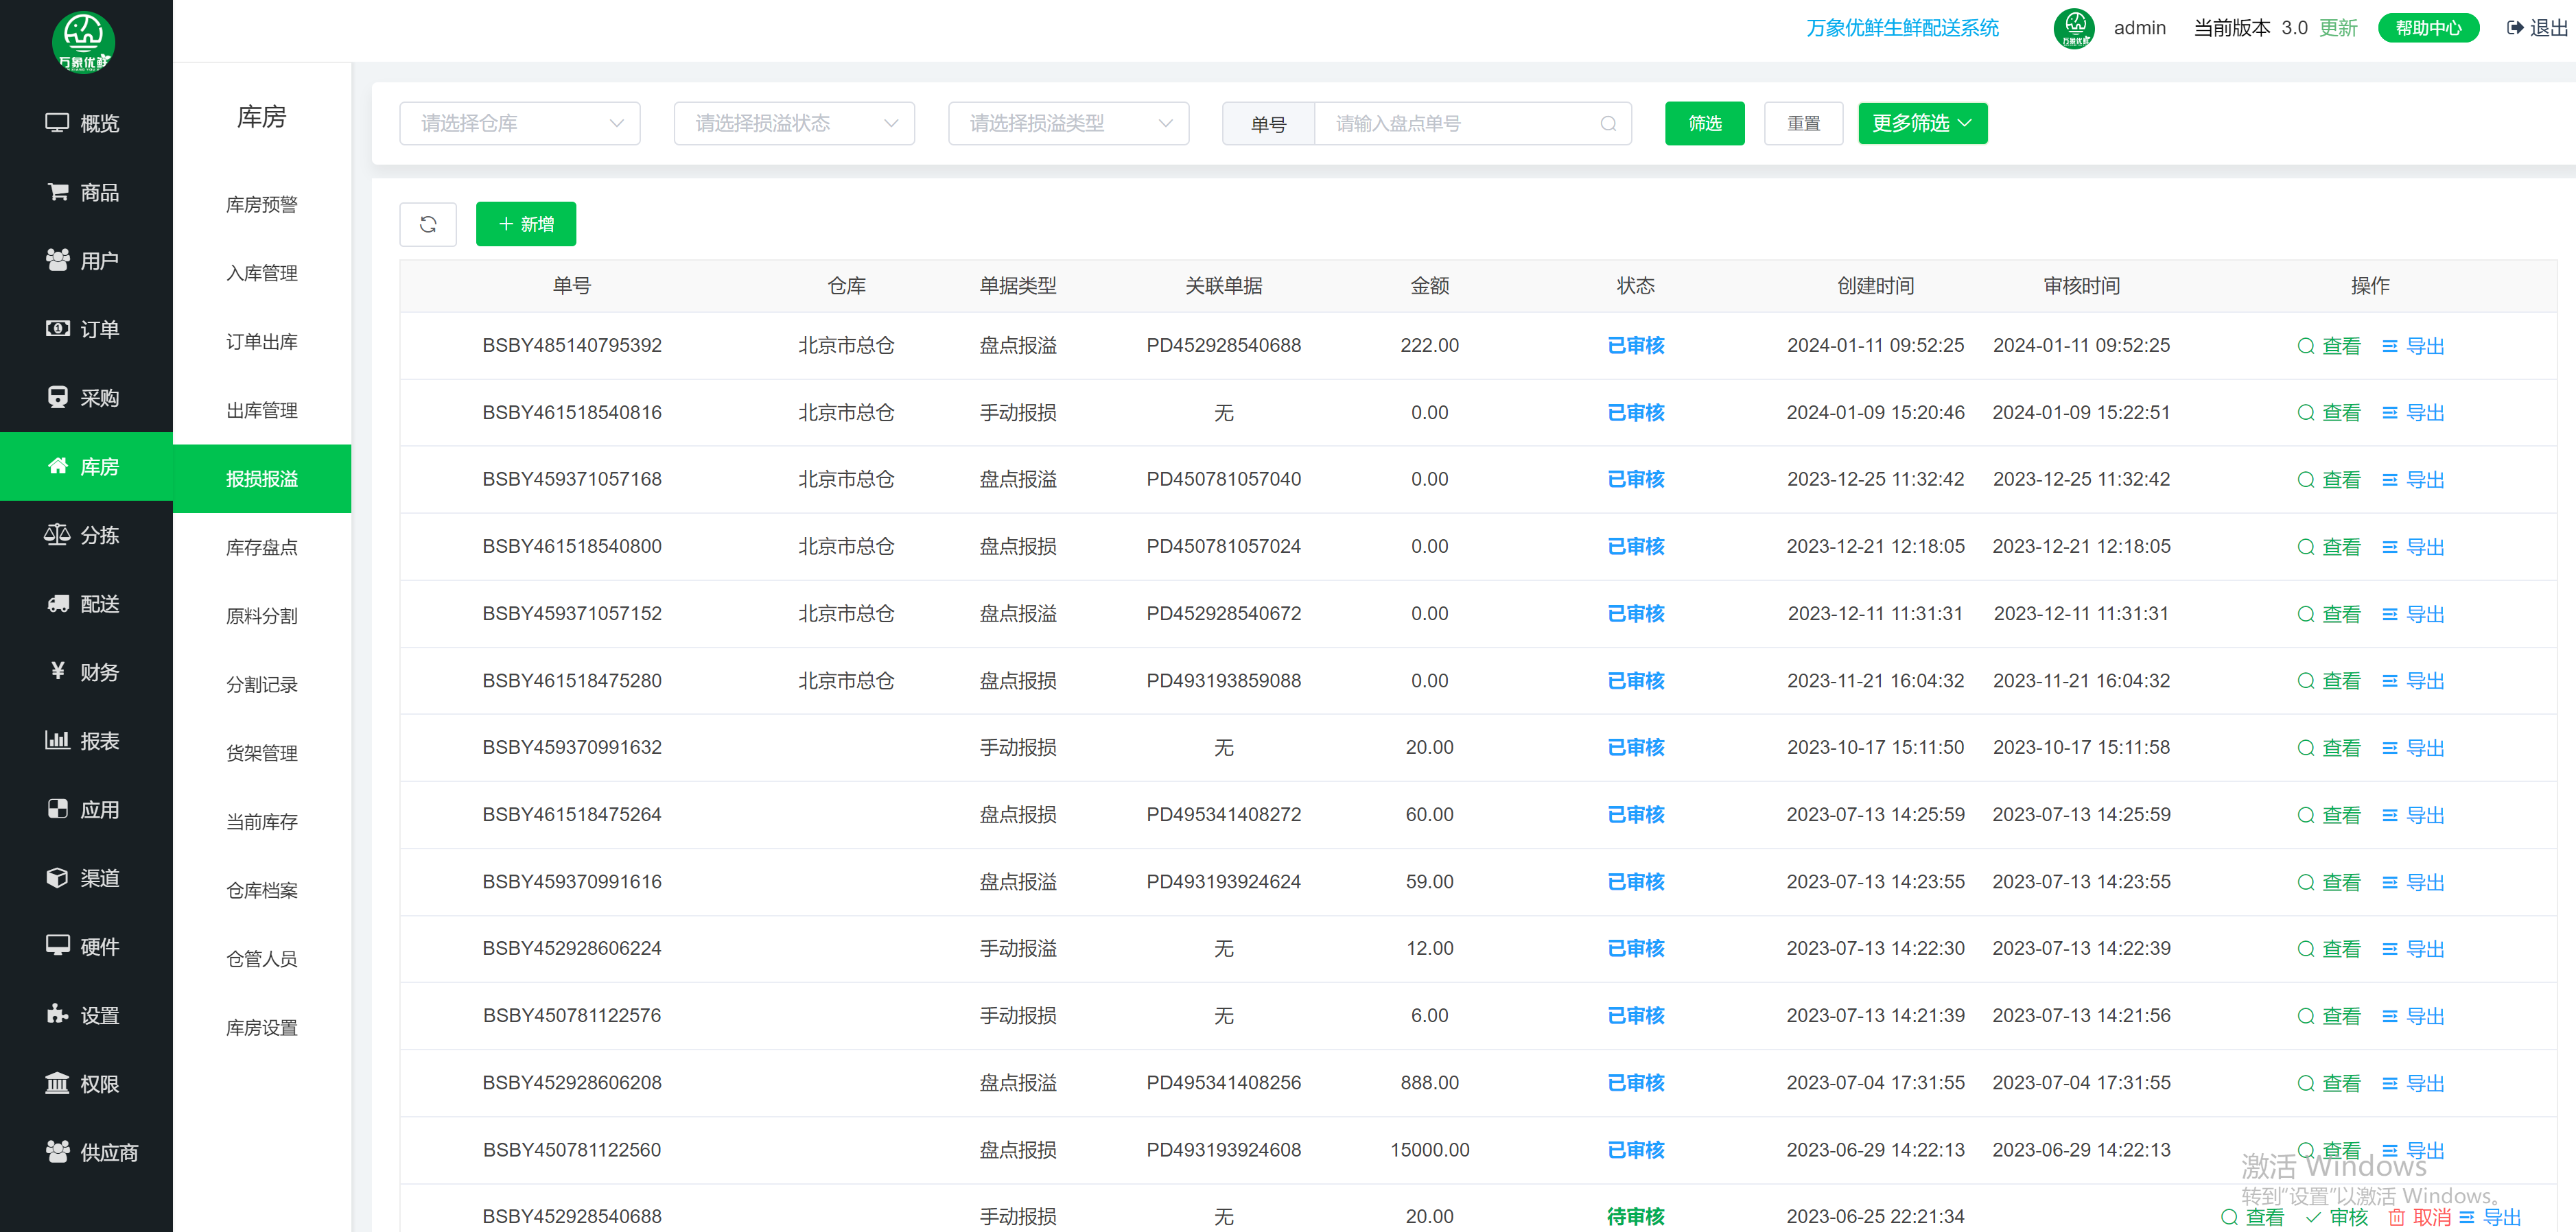This screenshot has width=2576, height=1232.
Task: Expand the 请选择损溢类型 dropdown
Action: click(x=1068, y=124)
